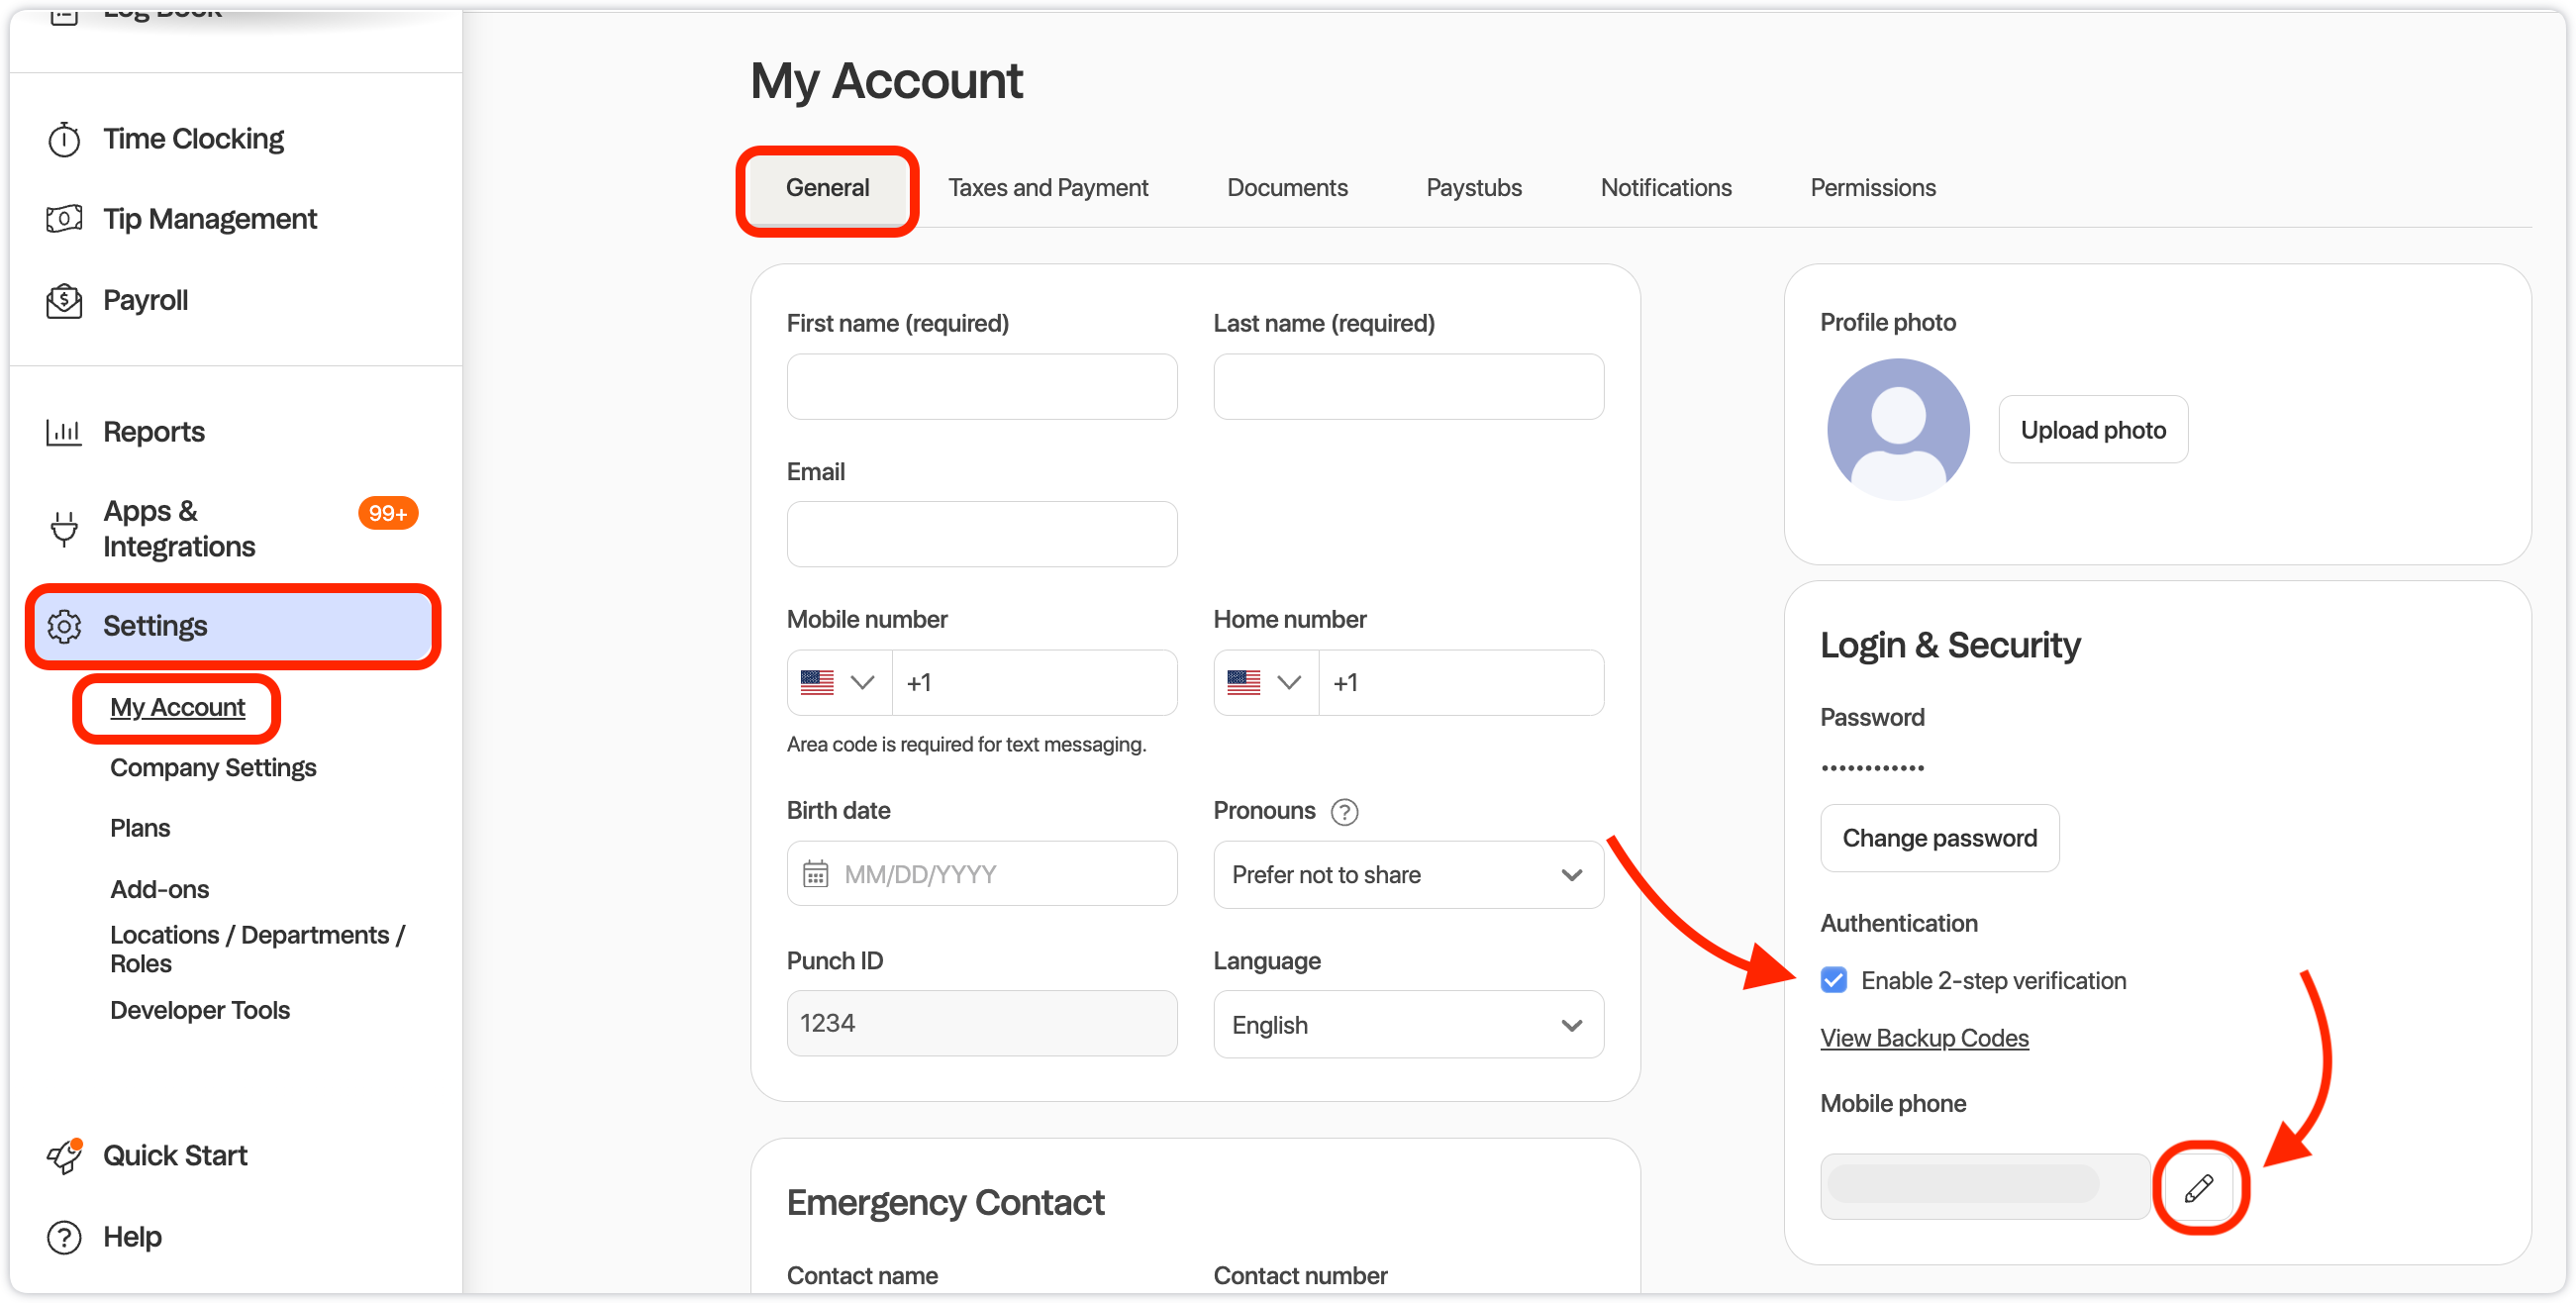This screenshot has width=2576, height=1303.
Task: Open the Mobile number country flag dropdown
Action: point(839,683)
